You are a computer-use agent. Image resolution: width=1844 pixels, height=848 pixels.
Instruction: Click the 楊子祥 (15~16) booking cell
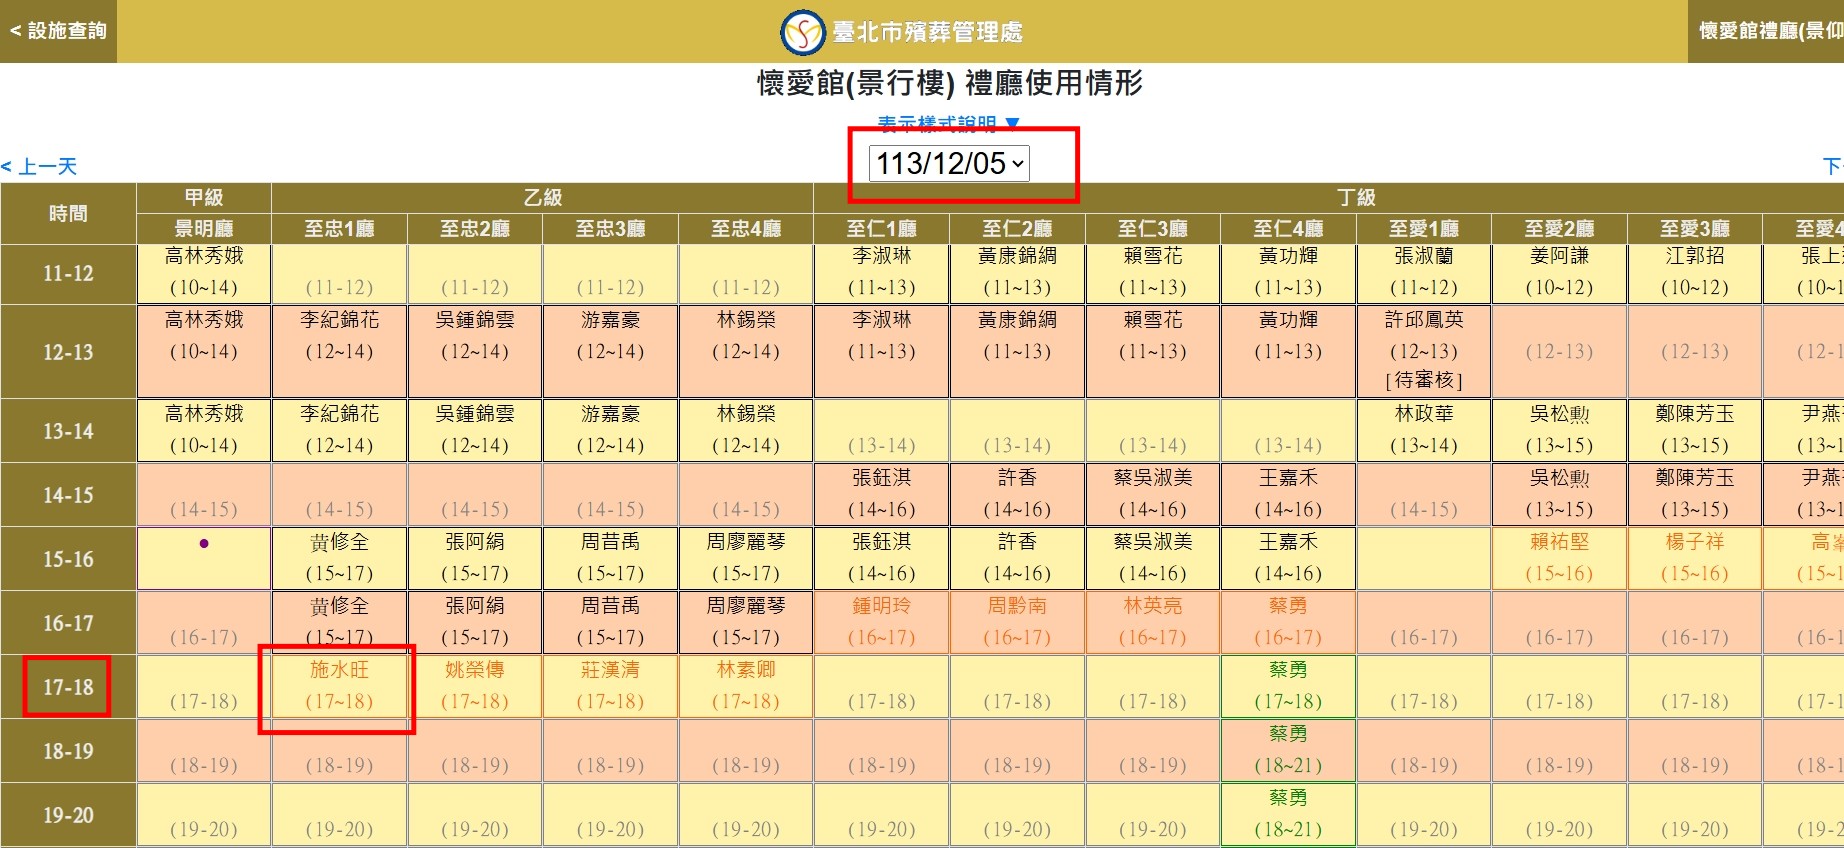1695,558
